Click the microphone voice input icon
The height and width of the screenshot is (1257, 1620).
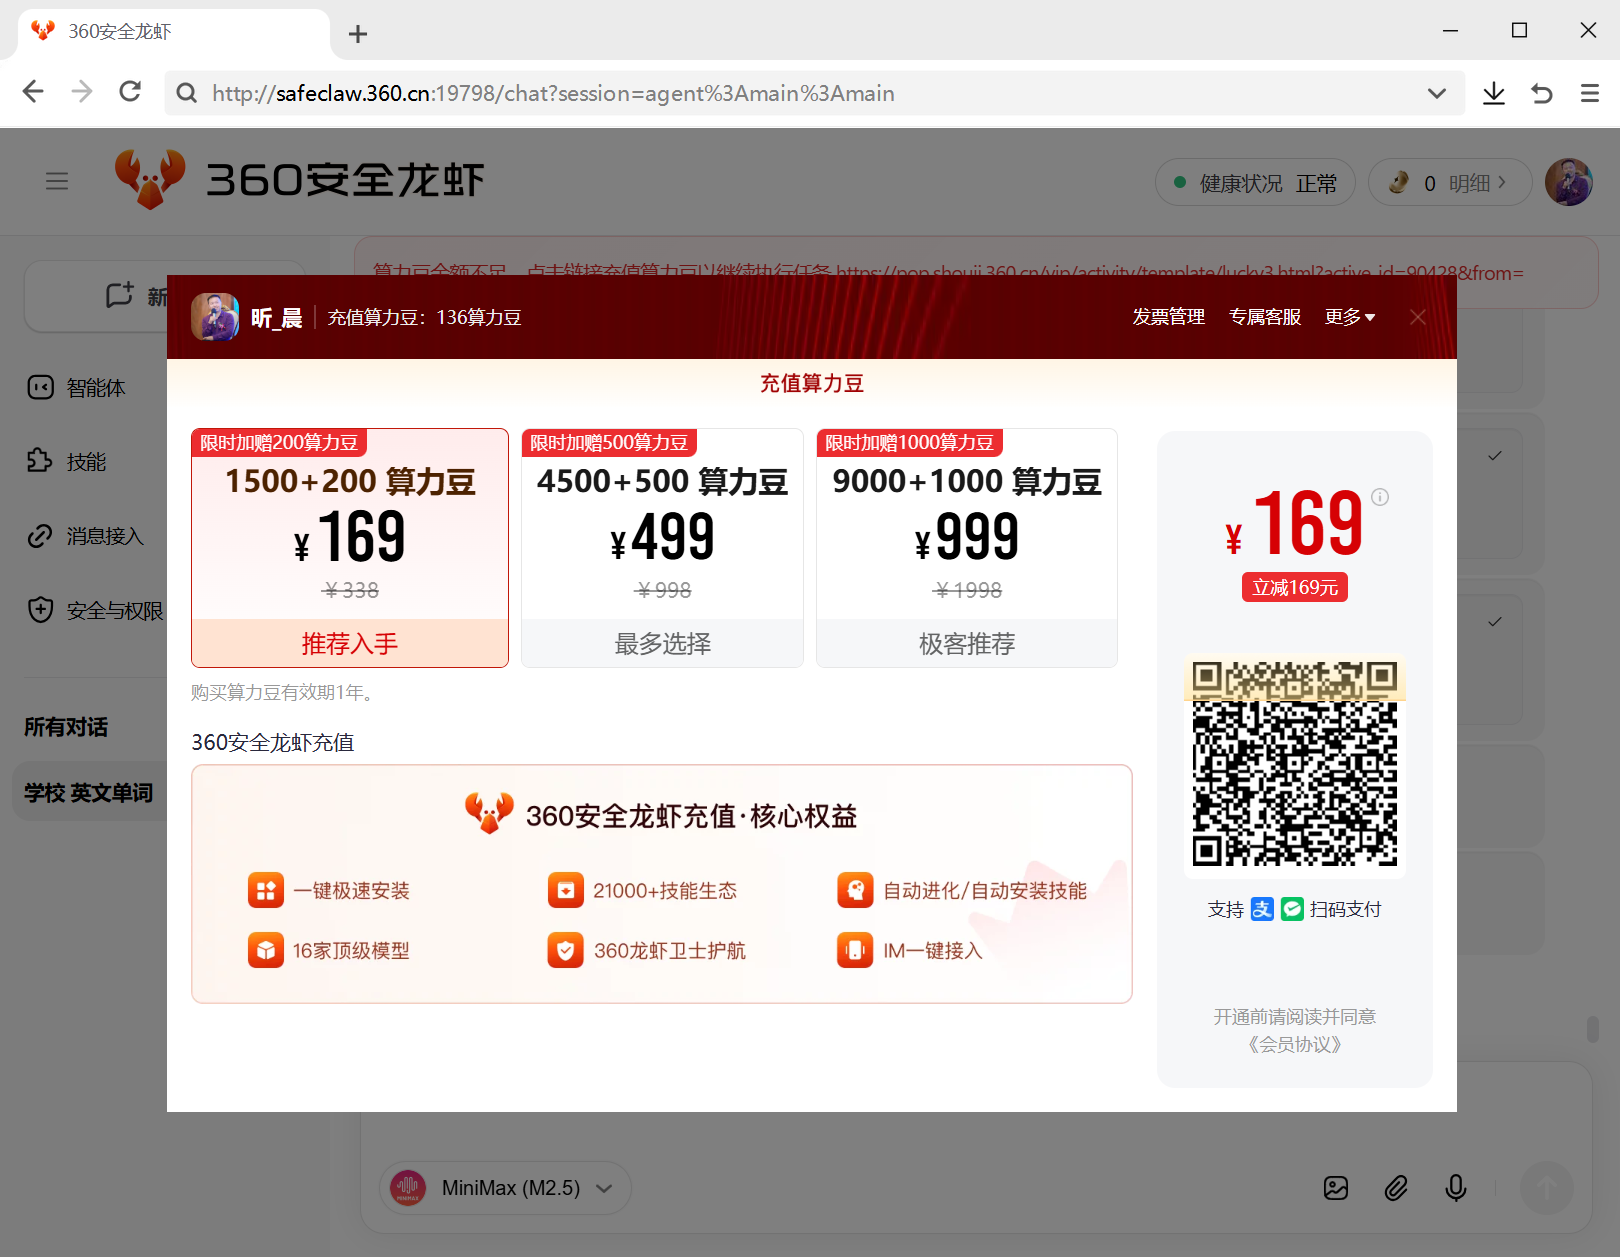click(x=1456, y=1188)
